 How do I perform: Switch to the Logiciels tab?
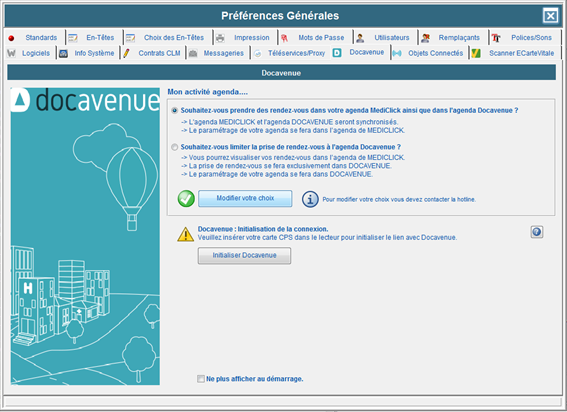pyautogui.click(x=36, y=53)
